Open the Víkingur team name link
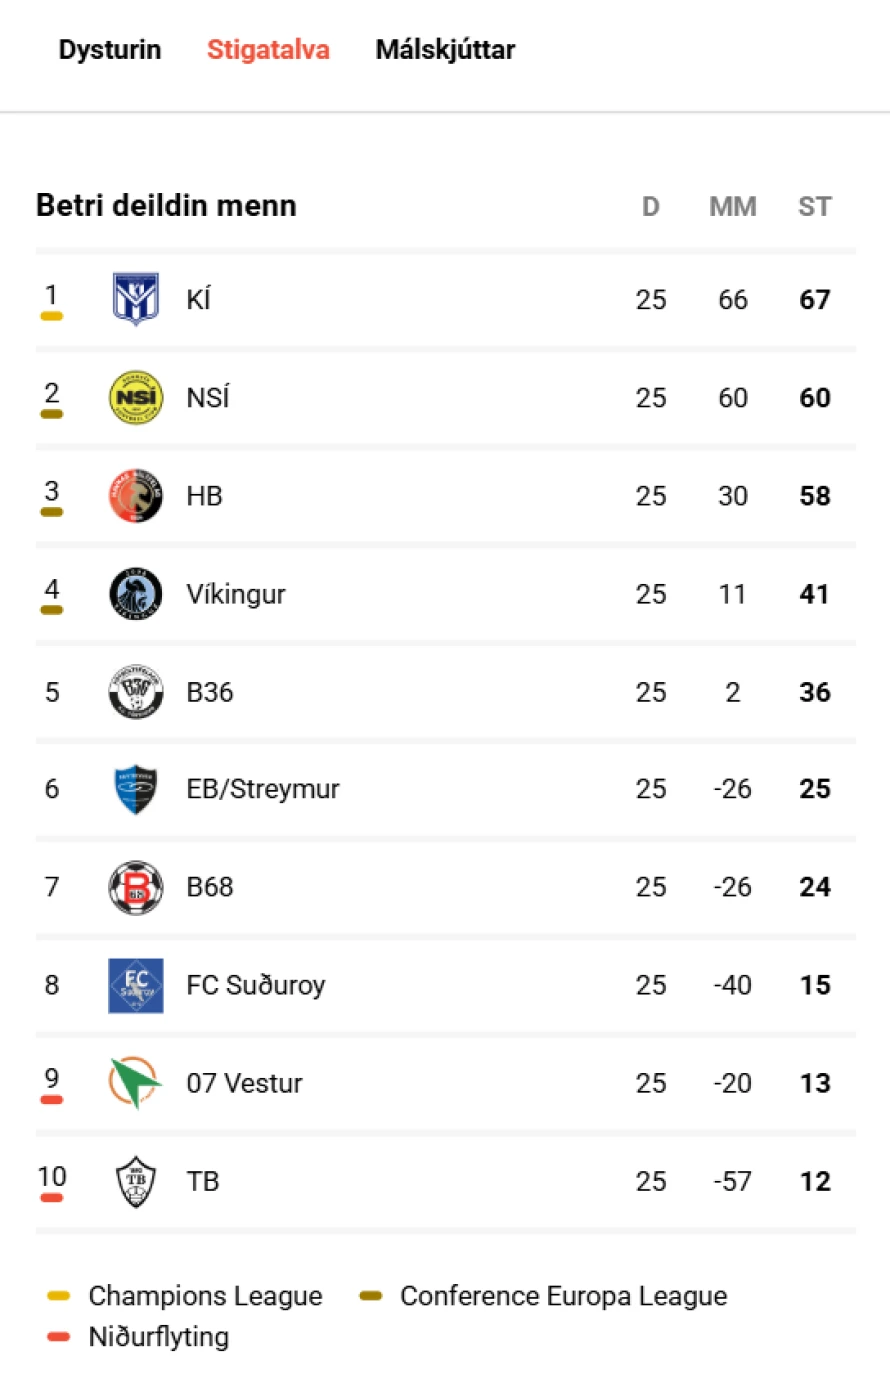This screenshot has height=1392, width=890. click(x=236, y=594)
